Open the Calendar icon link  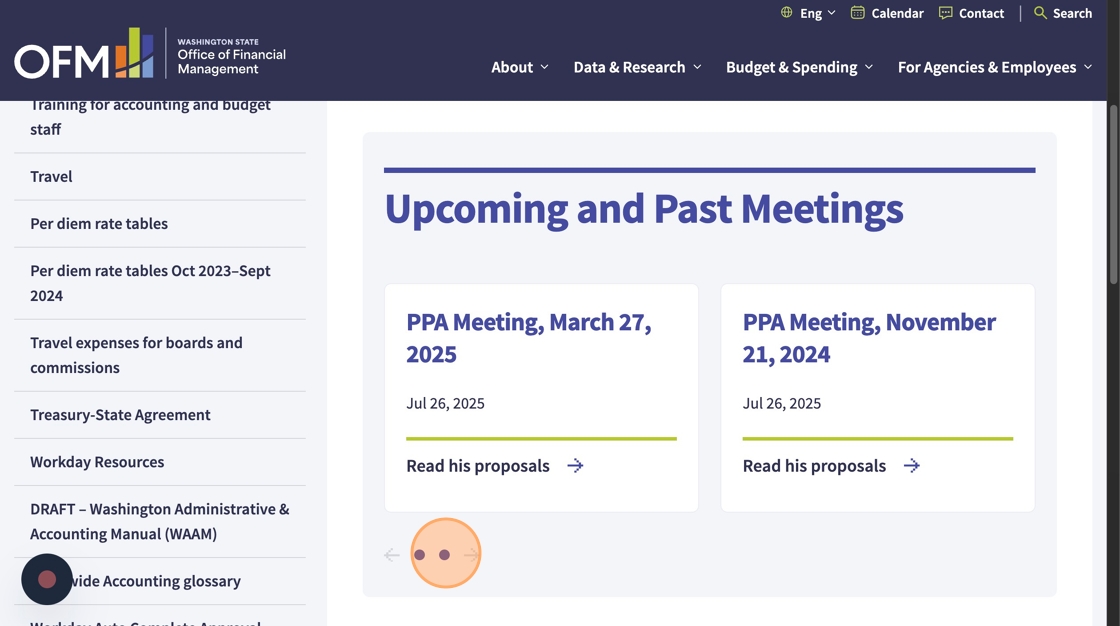[x=857, y=13]
